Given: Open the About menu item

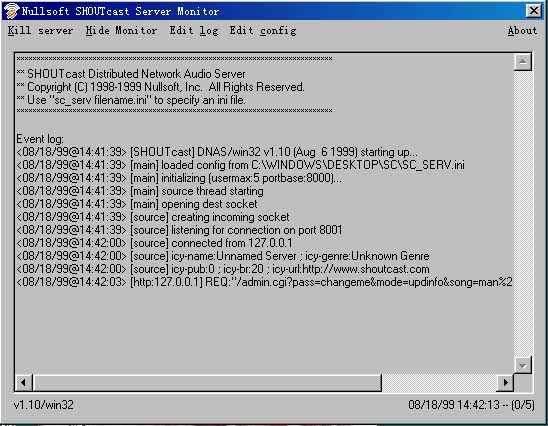Looking at the screenshot, I should click(x=522, y=31).
